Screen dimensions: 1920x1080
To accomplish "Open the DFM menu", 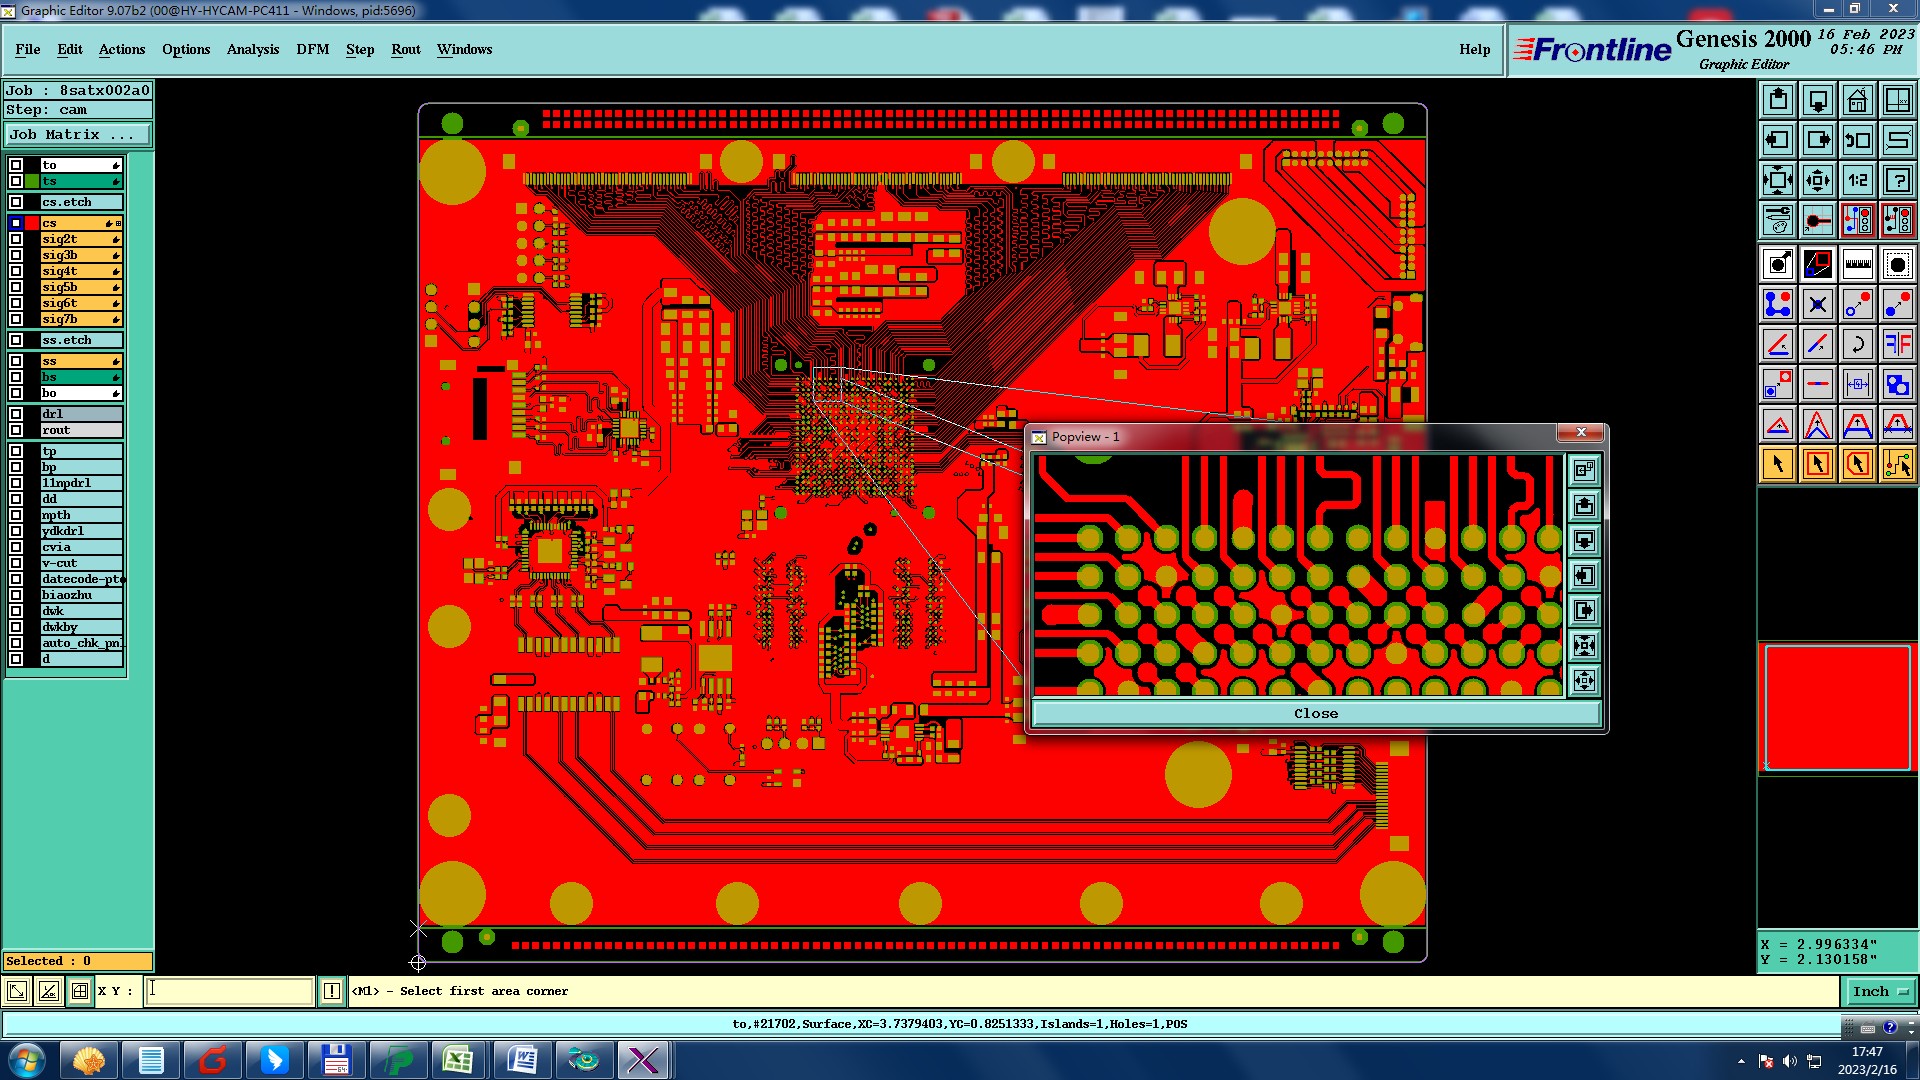I will [x=312, y=49].
